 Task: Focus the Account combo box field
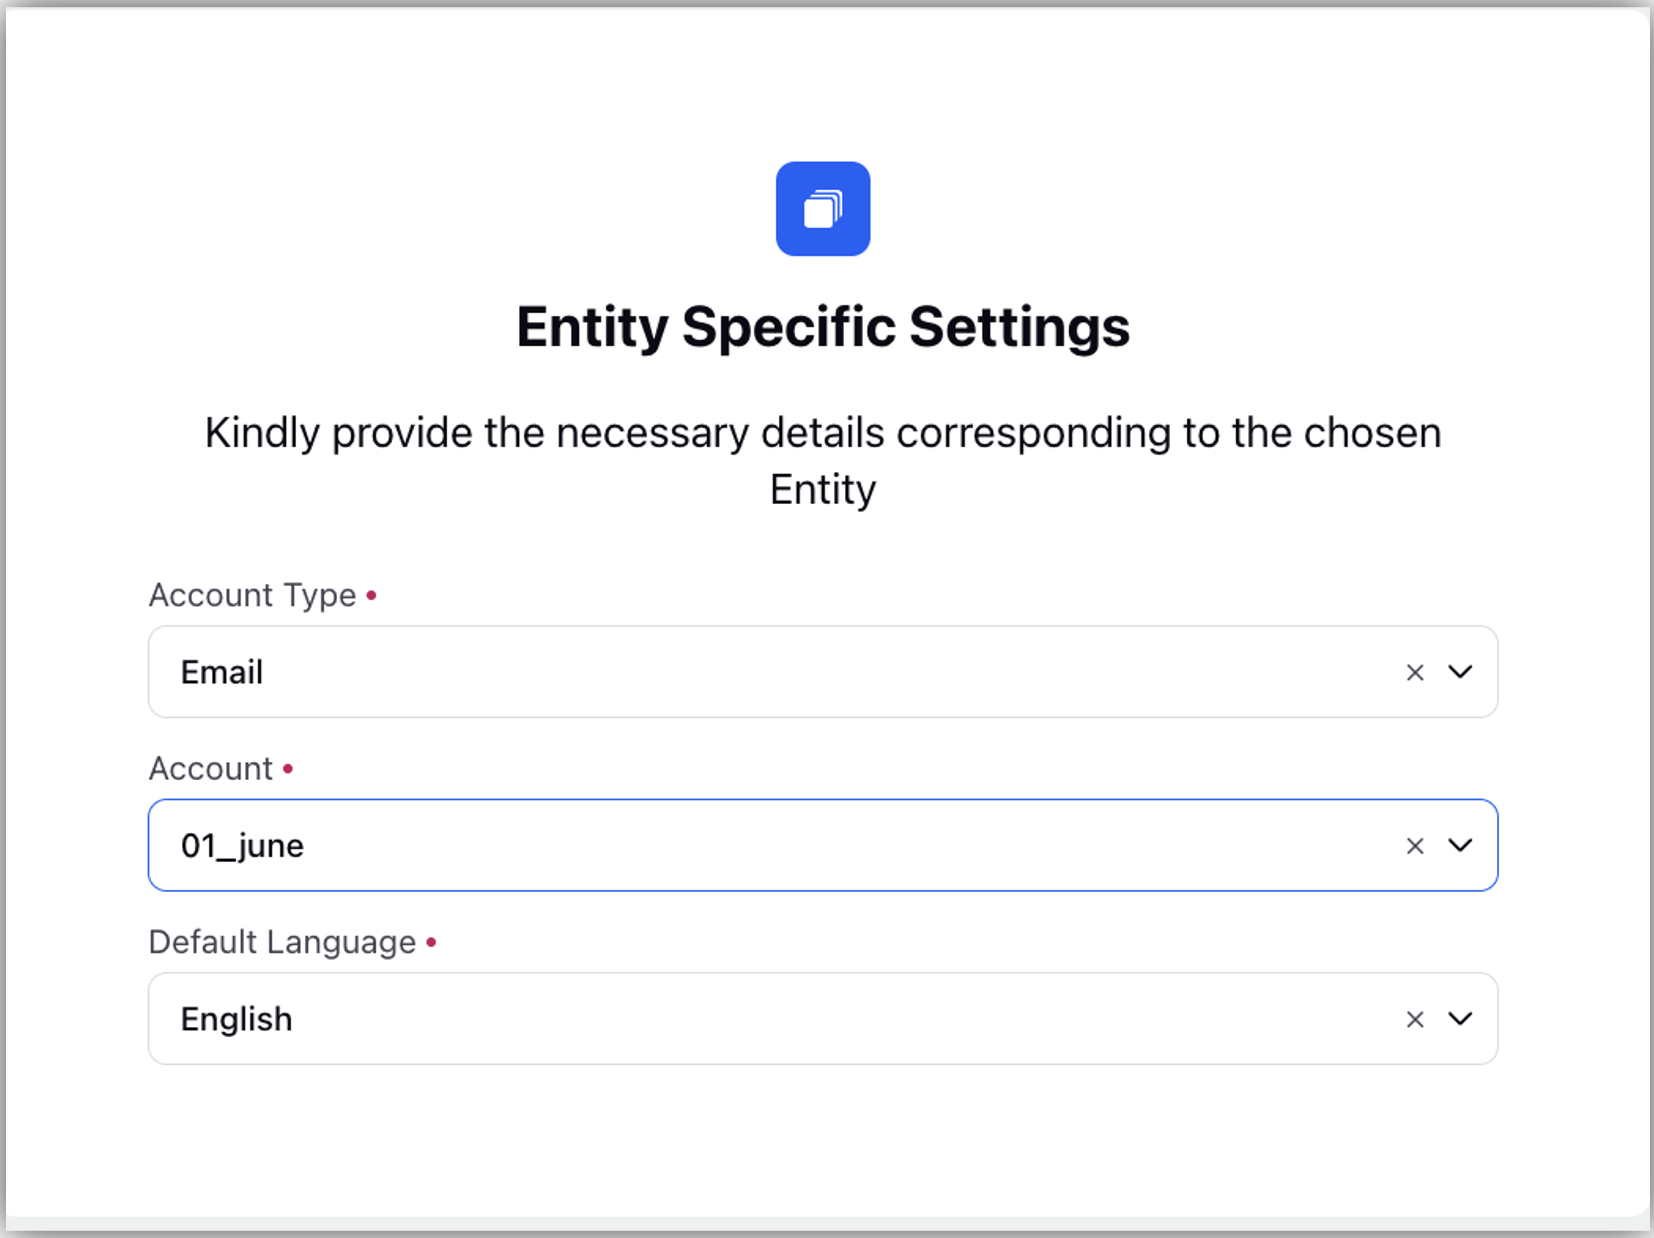pos(823,845)
